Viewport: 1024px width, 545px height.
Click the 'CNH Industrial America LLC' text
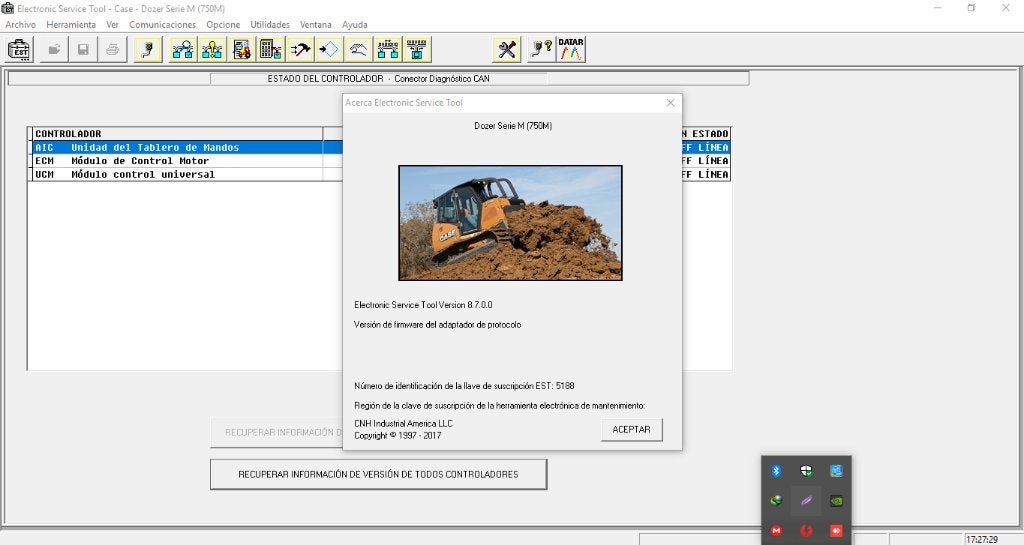click(x=404, y=424)
